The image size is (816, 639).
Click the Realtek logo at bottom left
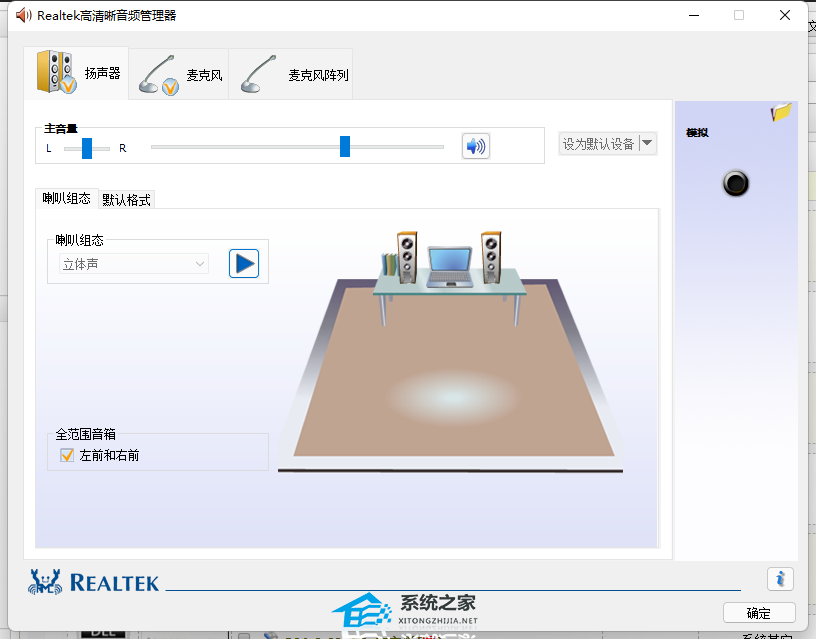[94, 582]
